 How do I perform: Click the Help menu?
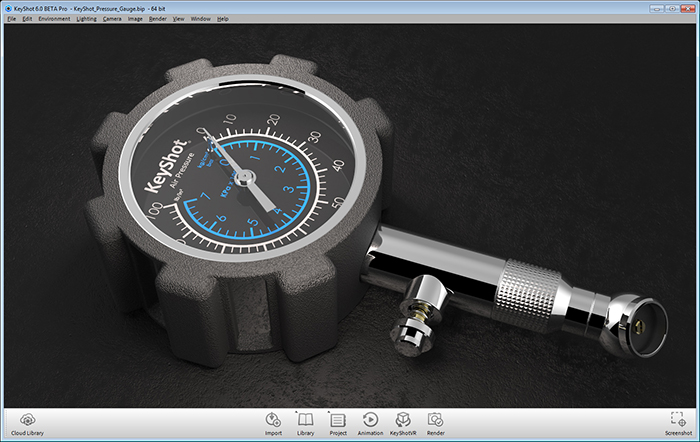click(223, 19)
